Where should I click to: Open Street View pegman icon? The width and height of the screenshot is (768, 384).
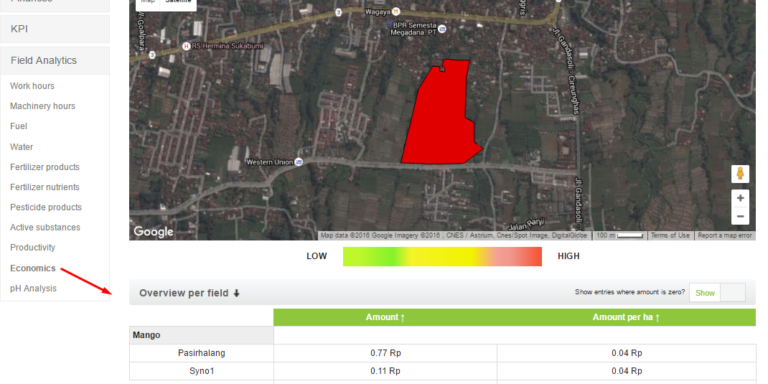click(740, 174)
